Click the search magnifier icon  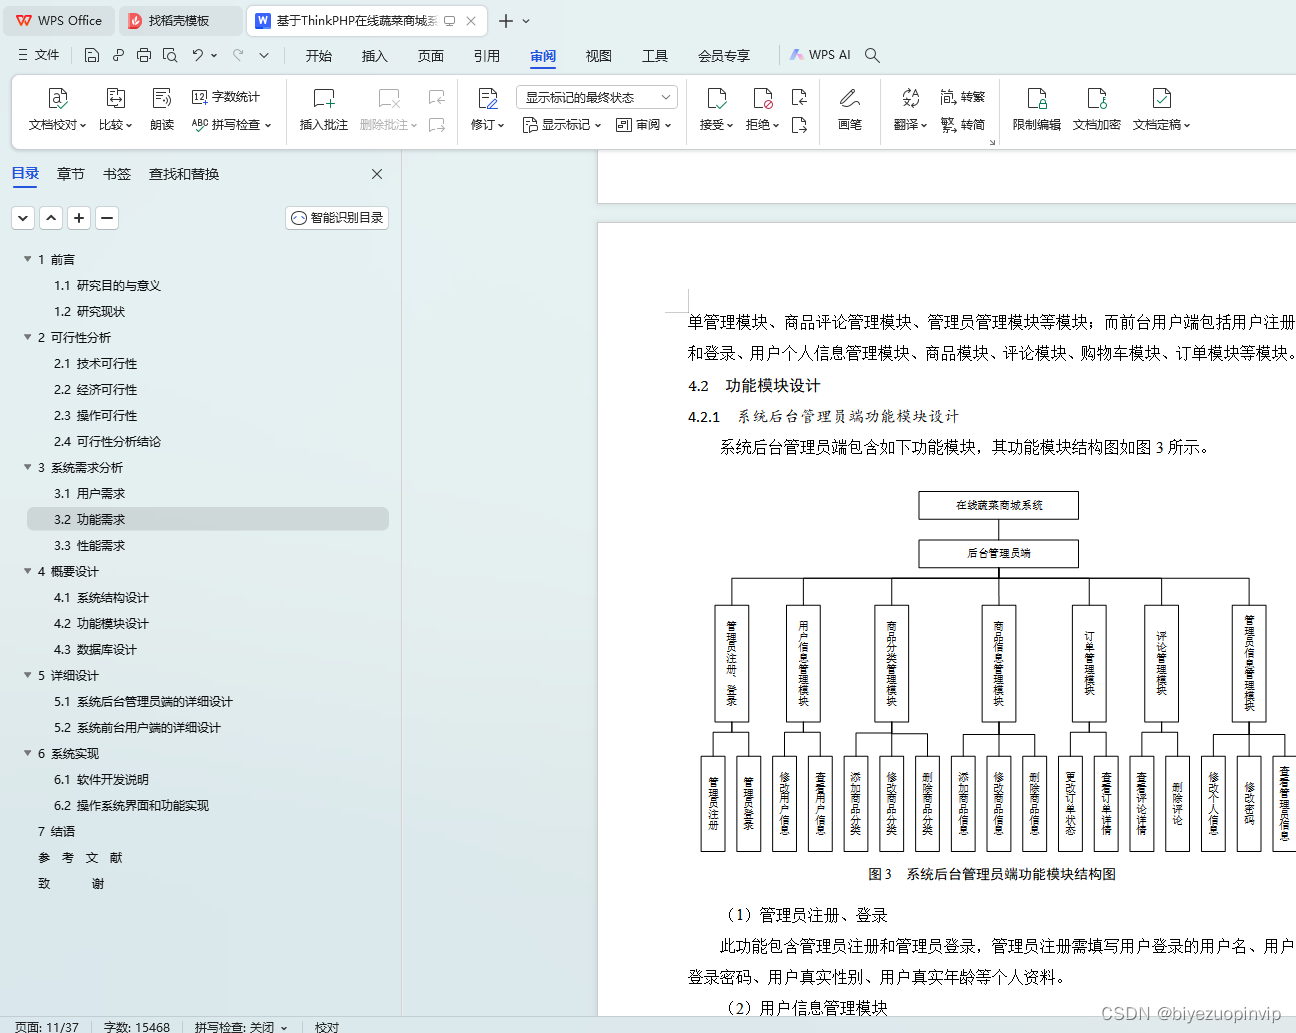[x=872, y=55]
